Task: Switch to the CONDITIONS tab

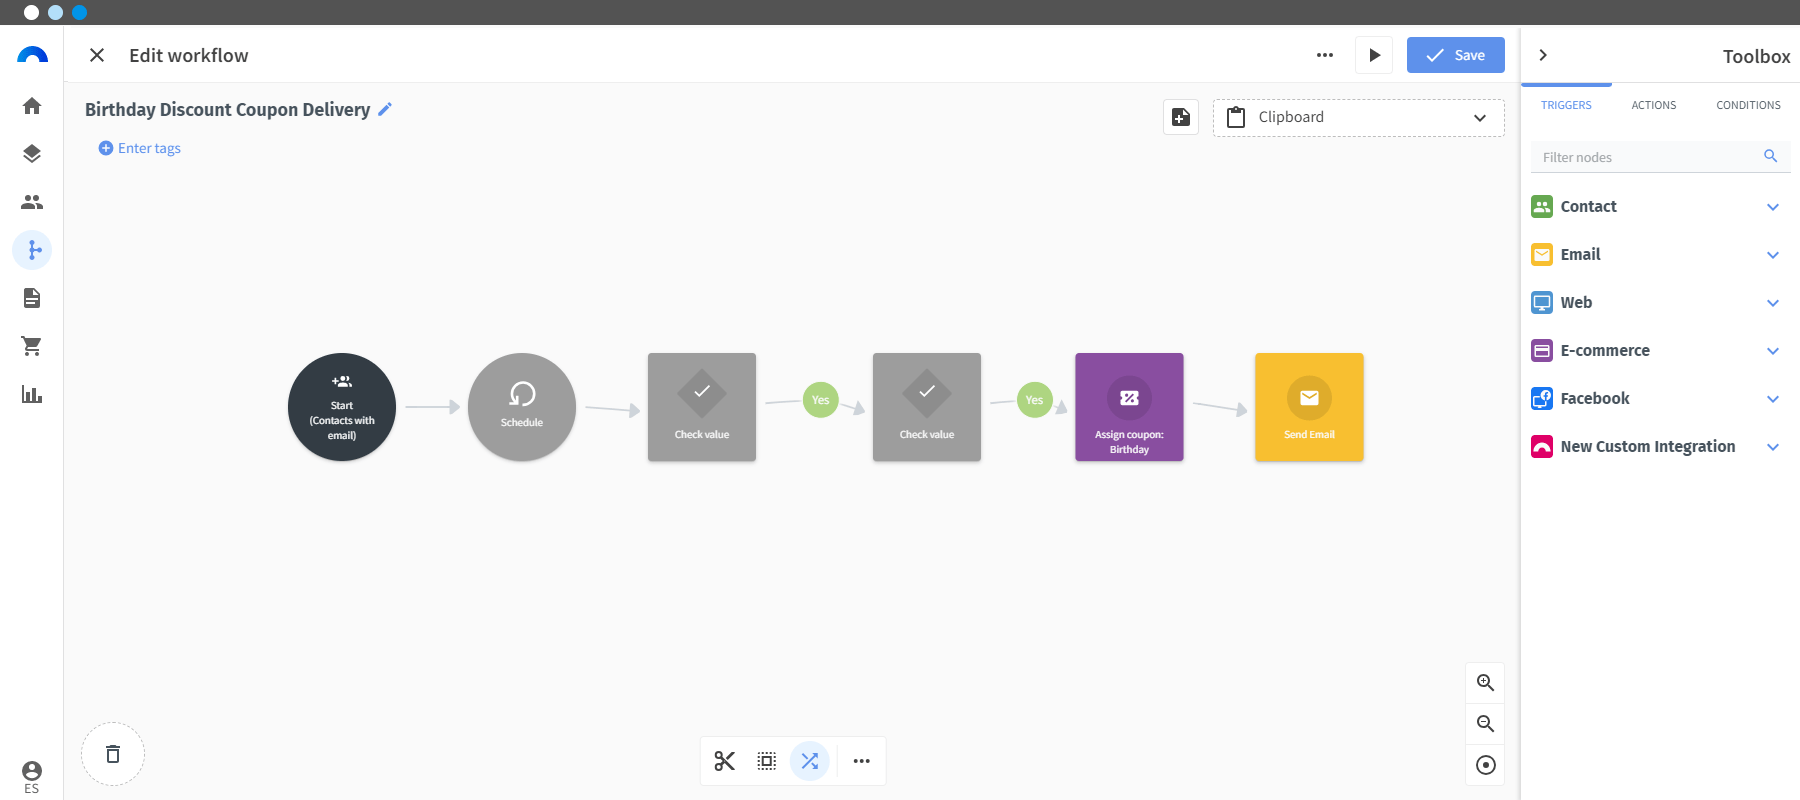Action: click(x=1748, y=105)
